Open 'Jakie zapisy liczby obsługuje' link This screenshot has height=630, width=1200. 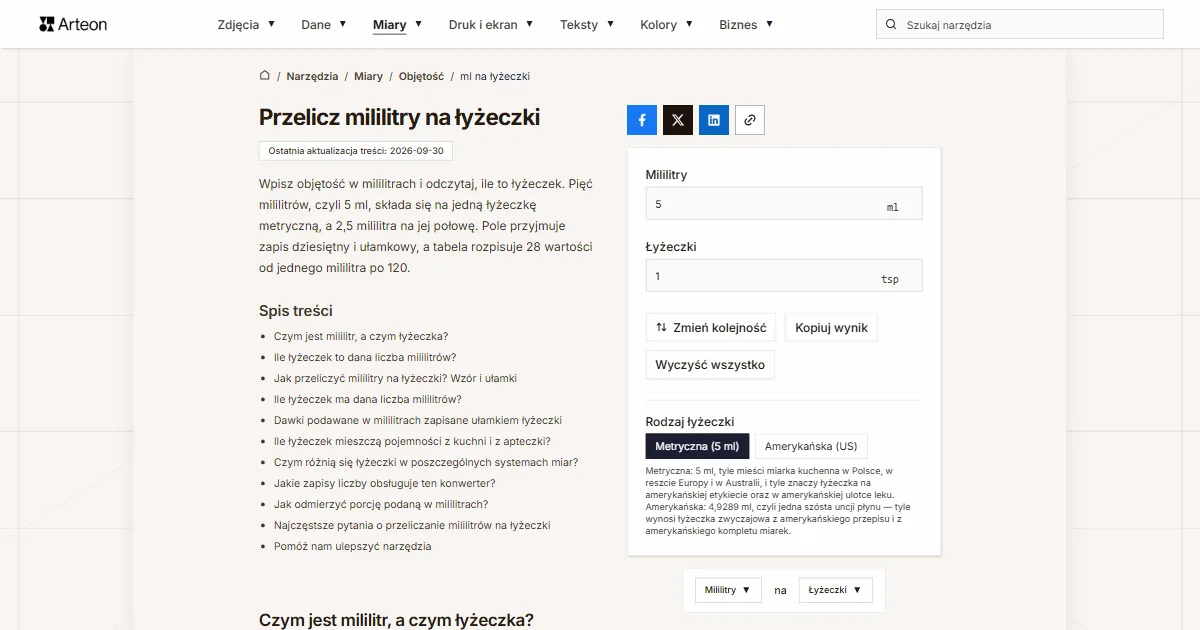tap(385, 483)
